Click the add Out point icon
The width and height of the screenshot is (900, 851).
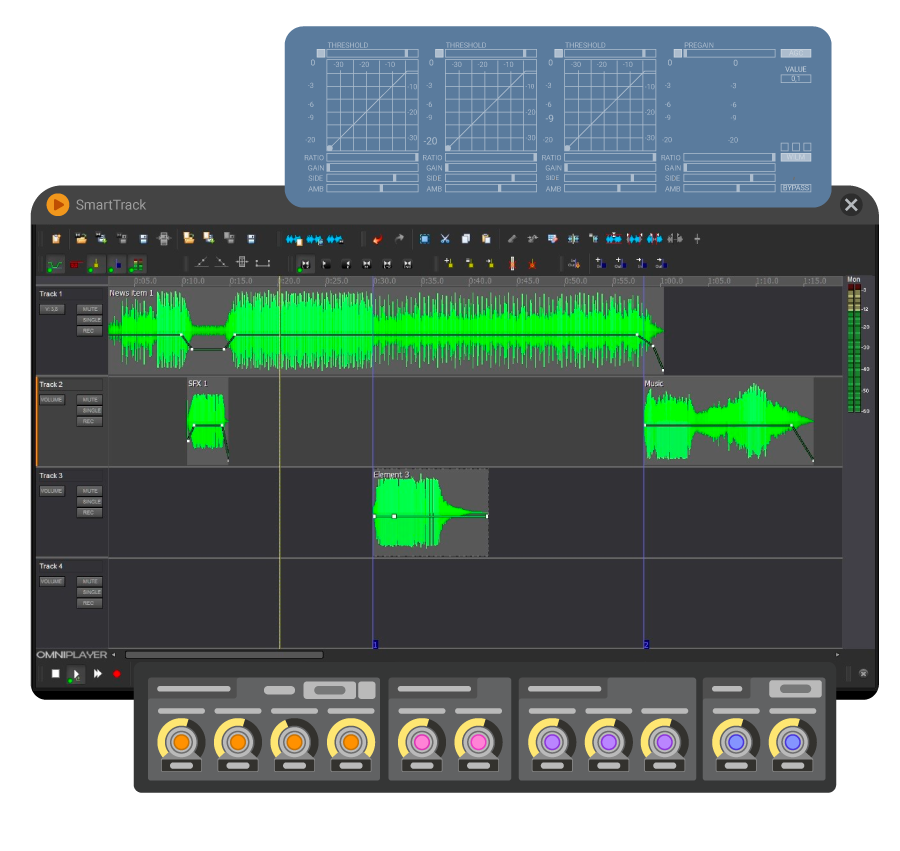[x=620, y=263]
